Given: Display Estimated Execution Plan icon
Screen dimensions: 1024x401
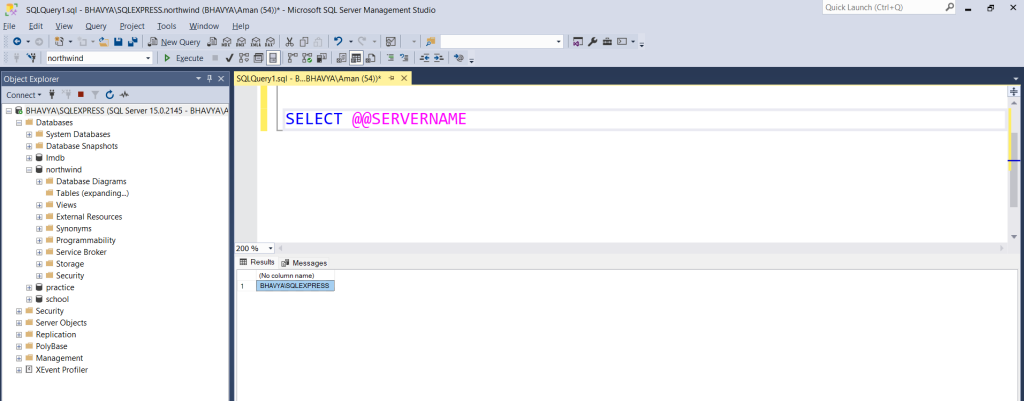Looking at the screenshot, I should pyautogui.click(x=244, y=58).
